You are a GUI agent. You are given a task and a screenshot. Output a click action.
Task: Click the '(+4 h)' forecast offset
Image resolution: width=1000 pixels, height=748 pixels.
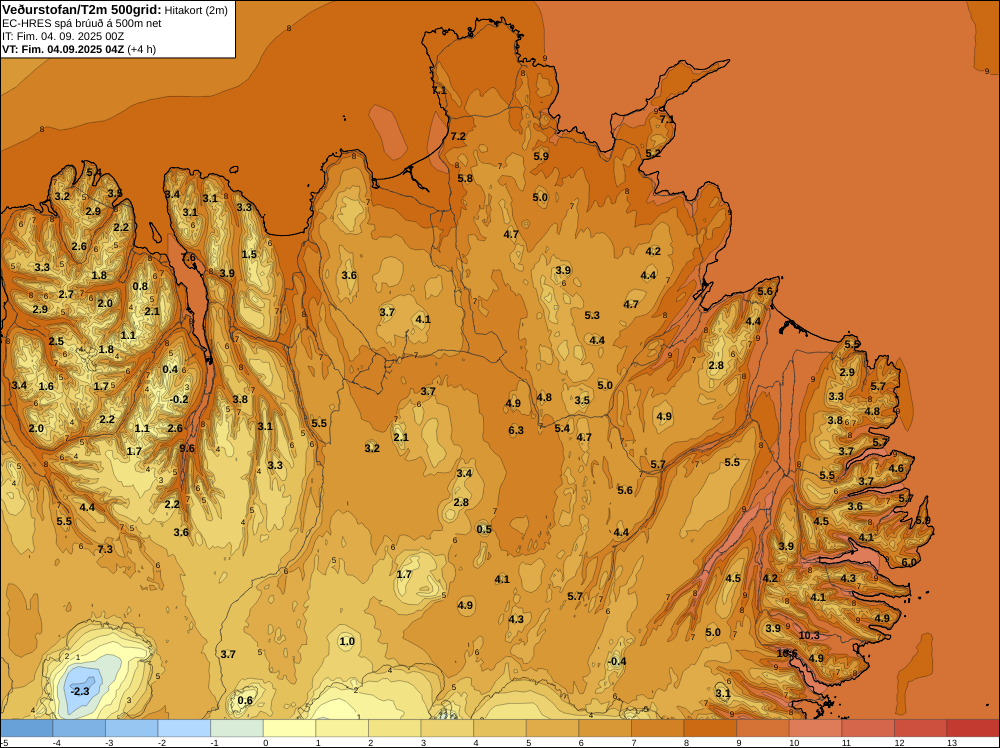click(x=142, y=49)
